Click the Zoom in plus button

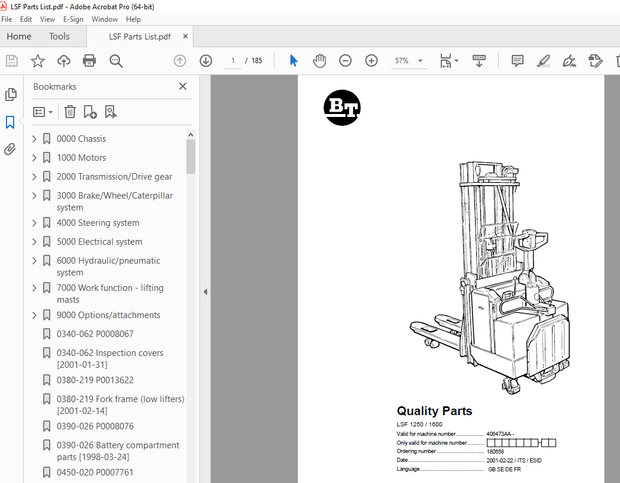coord(371,61)
